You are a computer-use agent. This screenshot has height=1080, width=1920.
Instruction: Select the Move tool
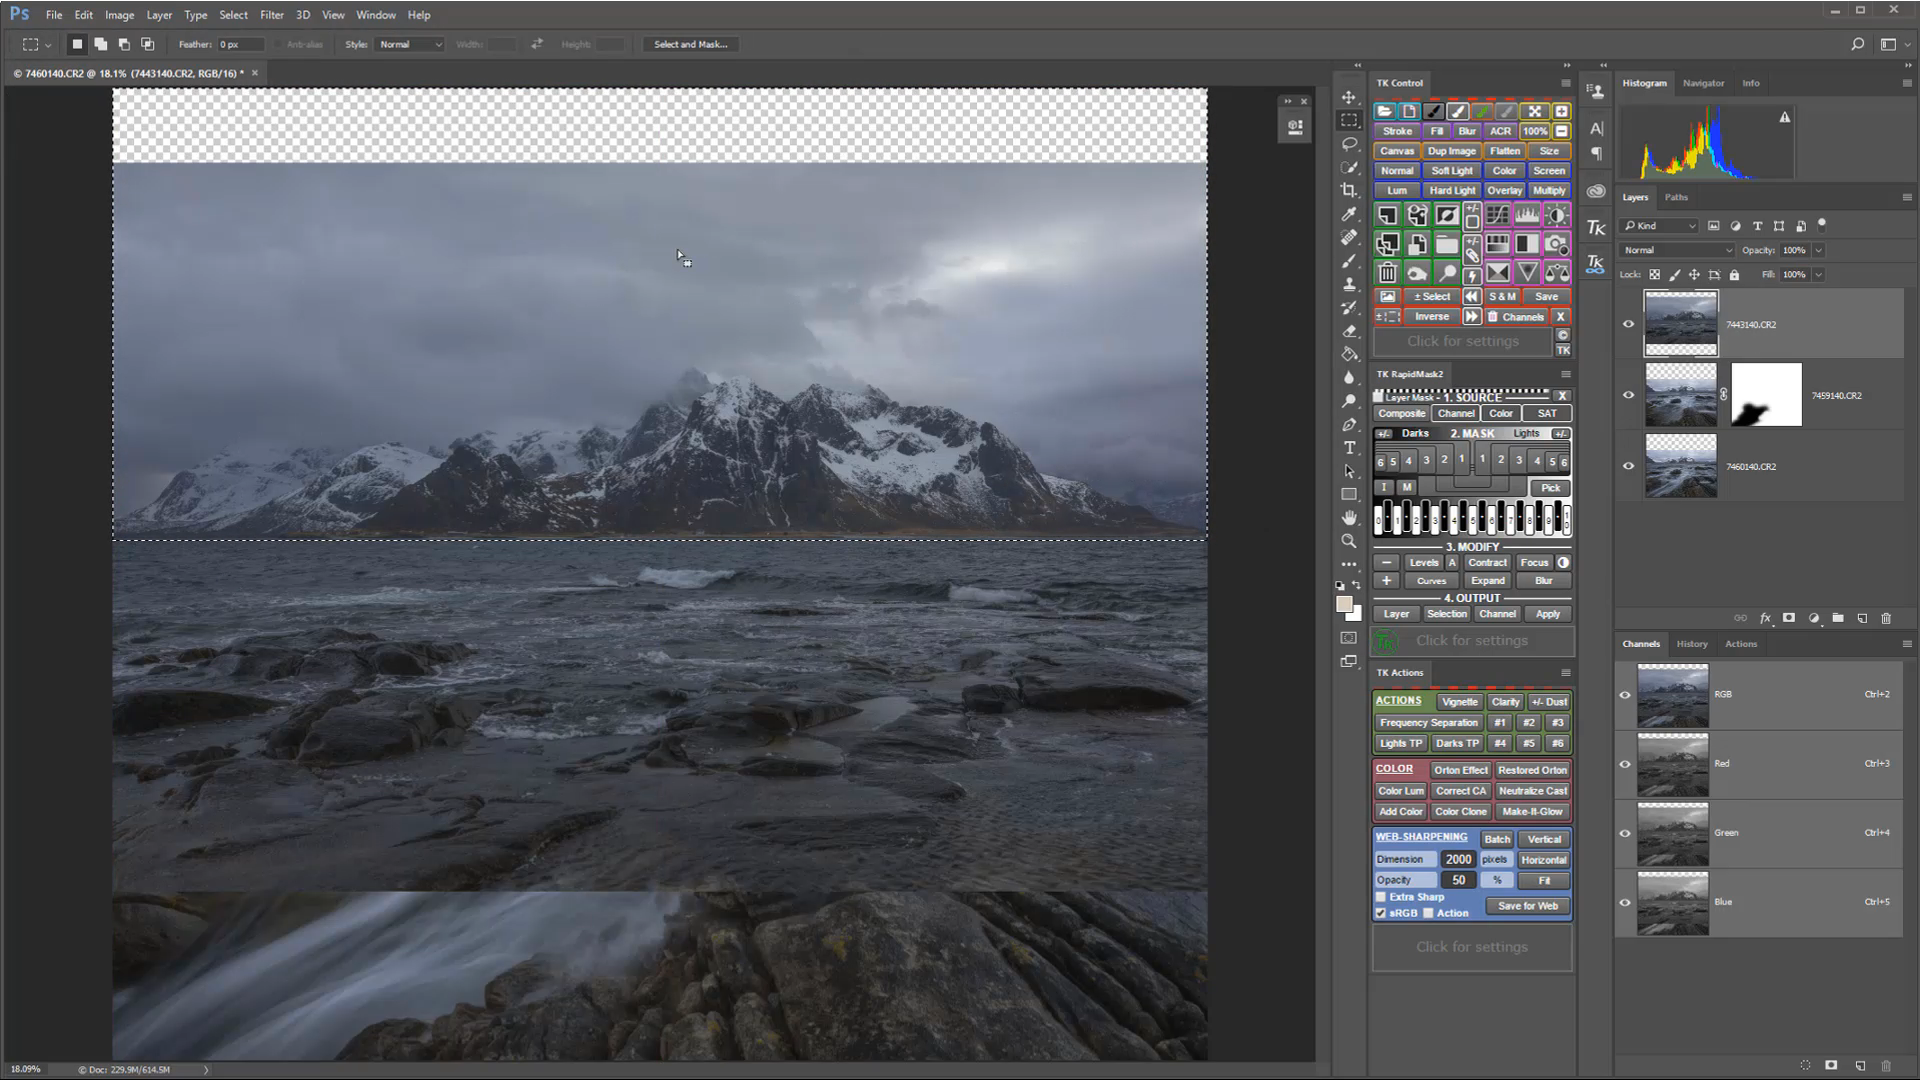1349,97
